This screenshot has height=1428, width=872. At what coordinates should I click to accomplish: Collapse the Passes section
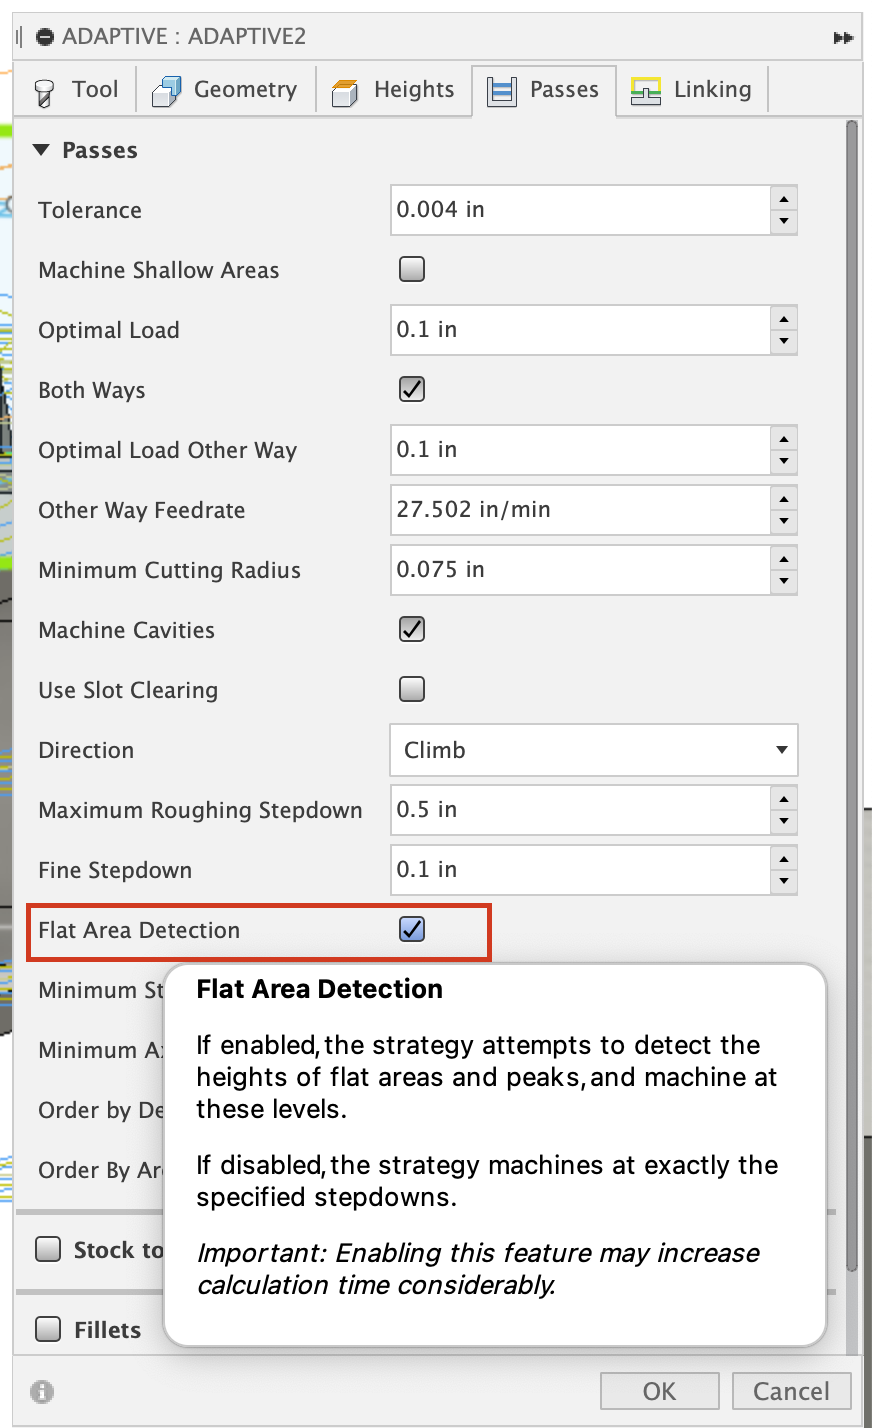coord(41,150)
